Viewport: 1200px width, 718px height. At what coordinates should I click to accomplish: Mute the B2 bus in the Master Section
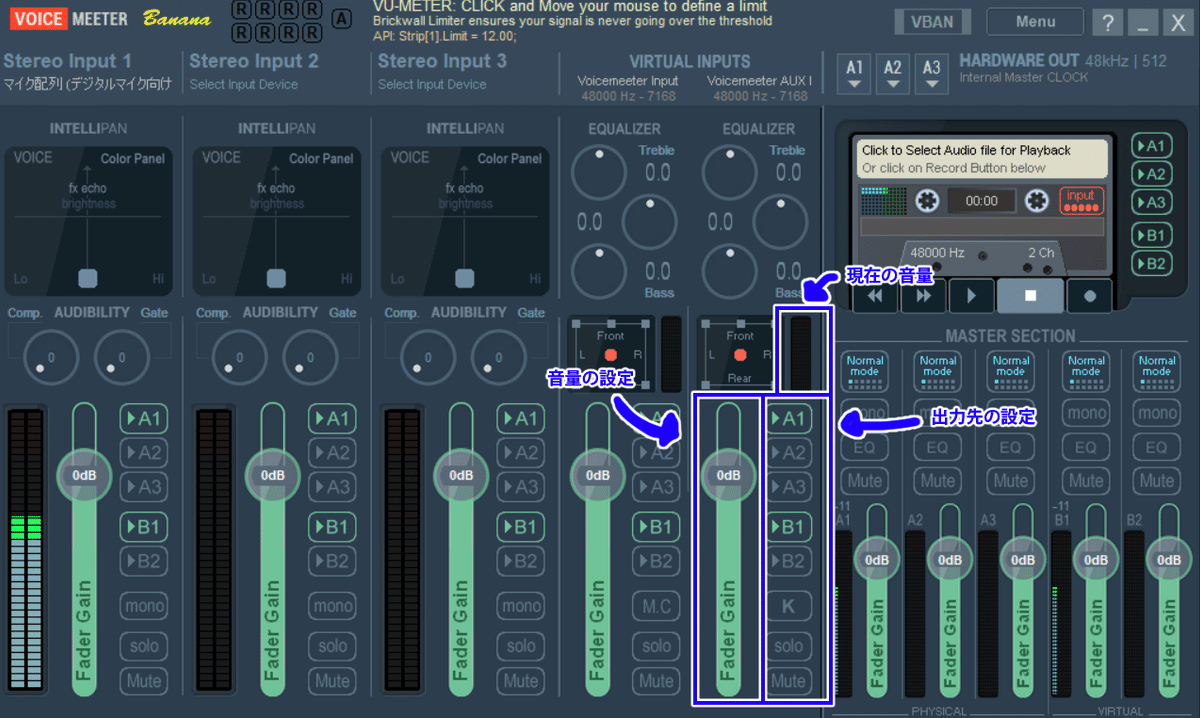click(x=1157, y=481)
